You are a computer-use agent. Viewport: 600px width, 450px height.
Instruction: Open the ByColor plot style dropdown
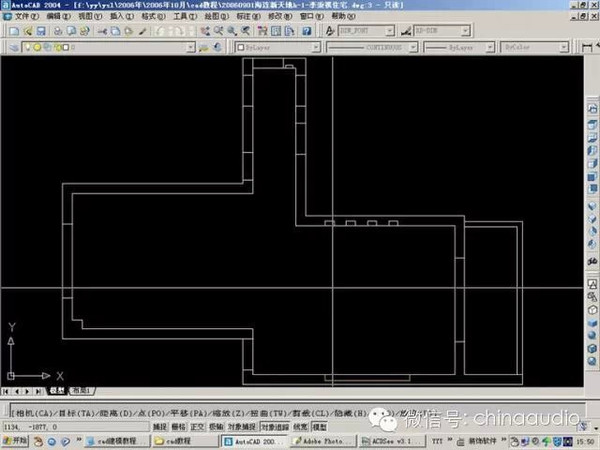564,47
